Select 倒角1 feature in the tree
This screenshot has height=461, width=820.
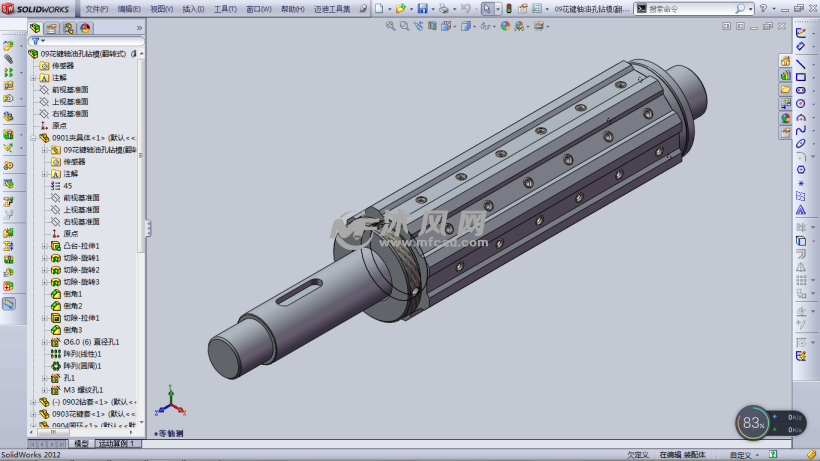pyautogui.click(x=73, y=294)
